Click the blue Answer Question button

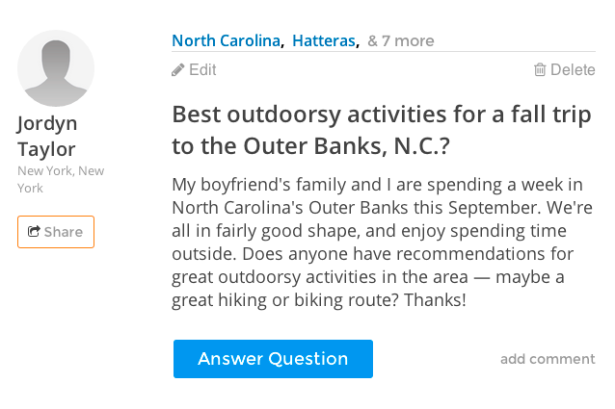pyautogui.click(x=273, y=359)
